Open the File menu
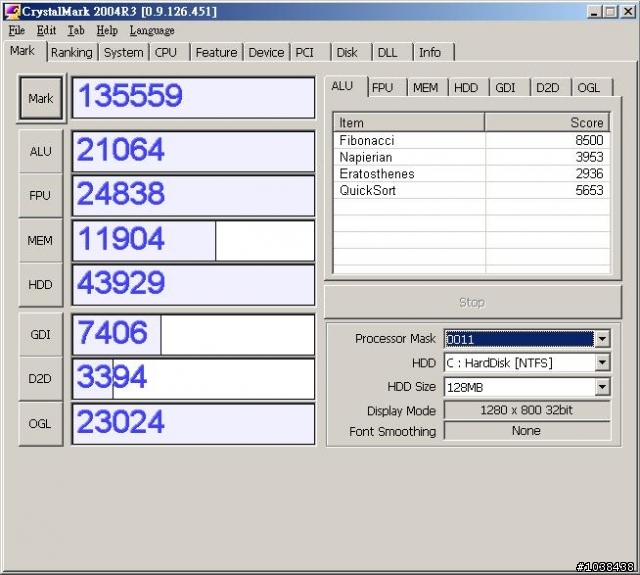The height and width of the screenshot is (575, 640). coord(17,31)
